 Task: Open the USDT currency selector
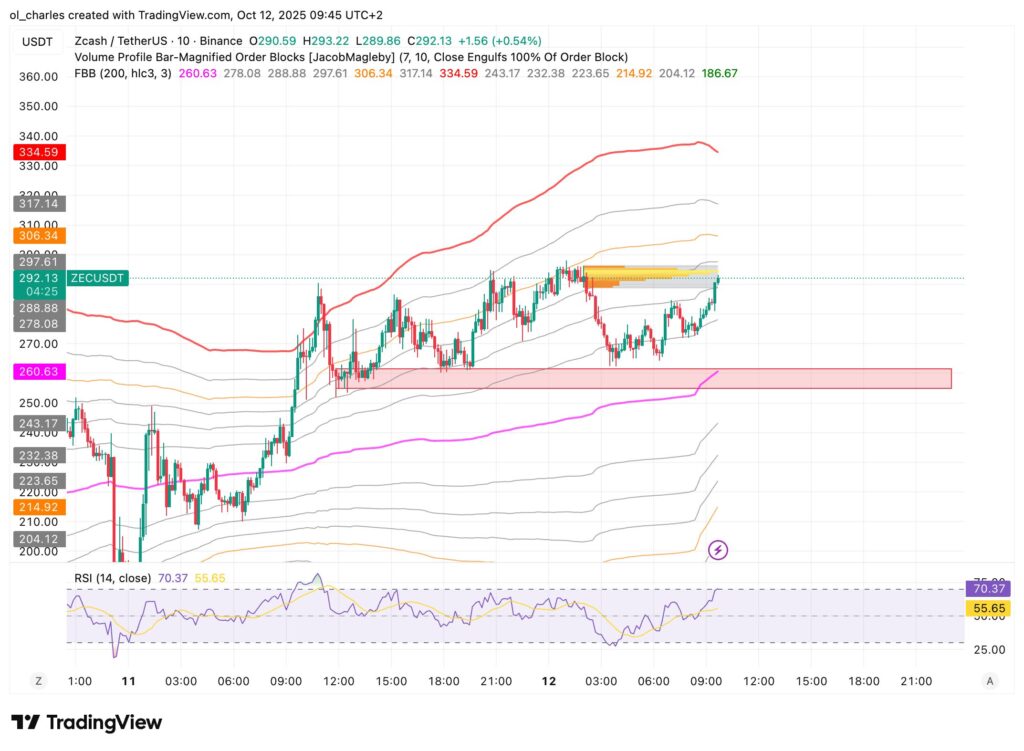pos(38,41)
